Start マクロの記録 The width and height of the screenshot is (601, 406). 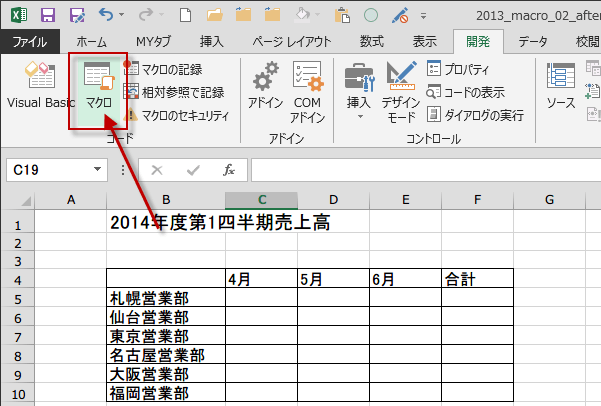click(x=163, y=69)
